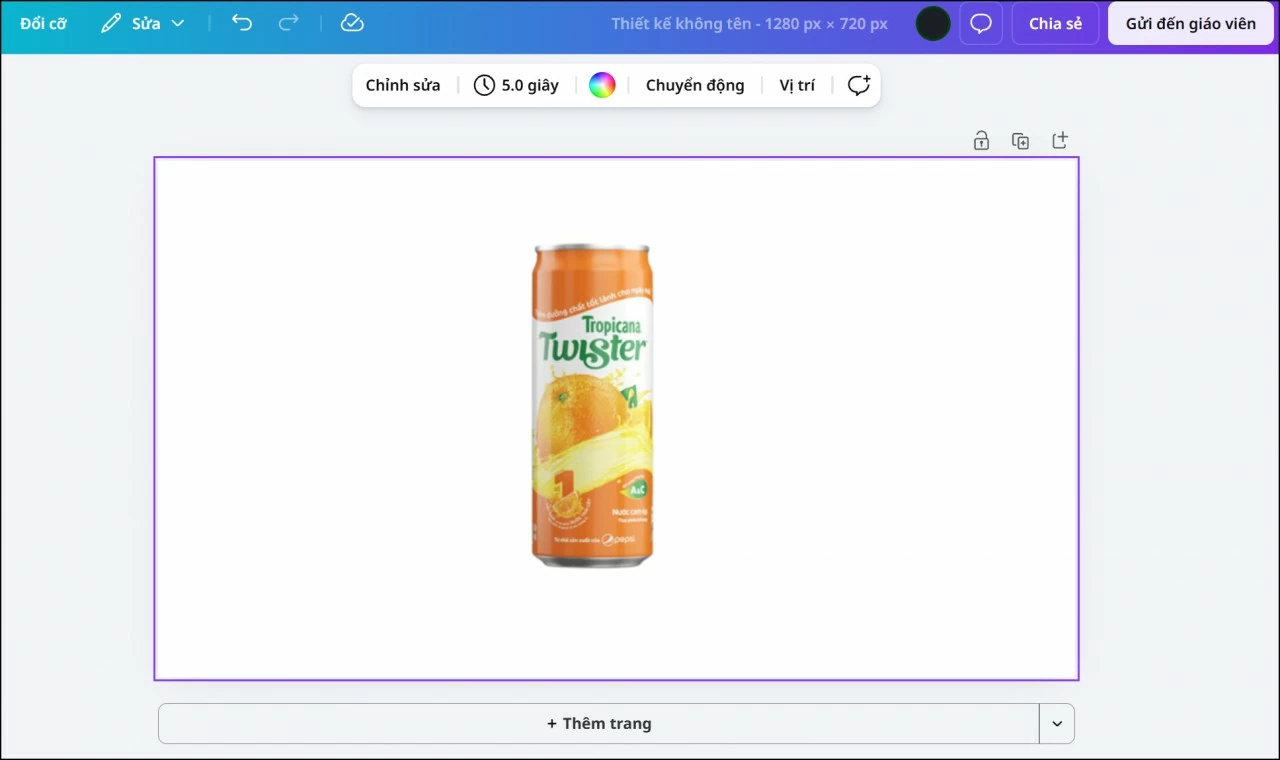This screenshot has width=1280, height=760.
Task: Click the undo arrow icon
Action: click(x=242, y=23)
